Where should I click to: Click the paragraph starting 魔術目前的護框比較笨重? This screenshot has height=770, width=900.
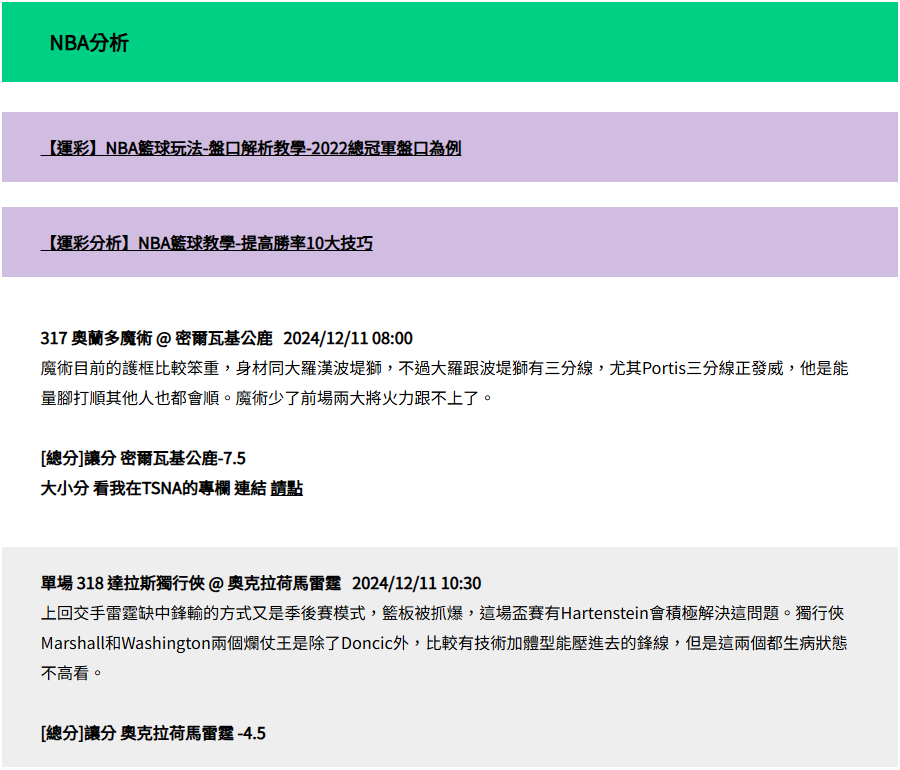pos(444,383)
